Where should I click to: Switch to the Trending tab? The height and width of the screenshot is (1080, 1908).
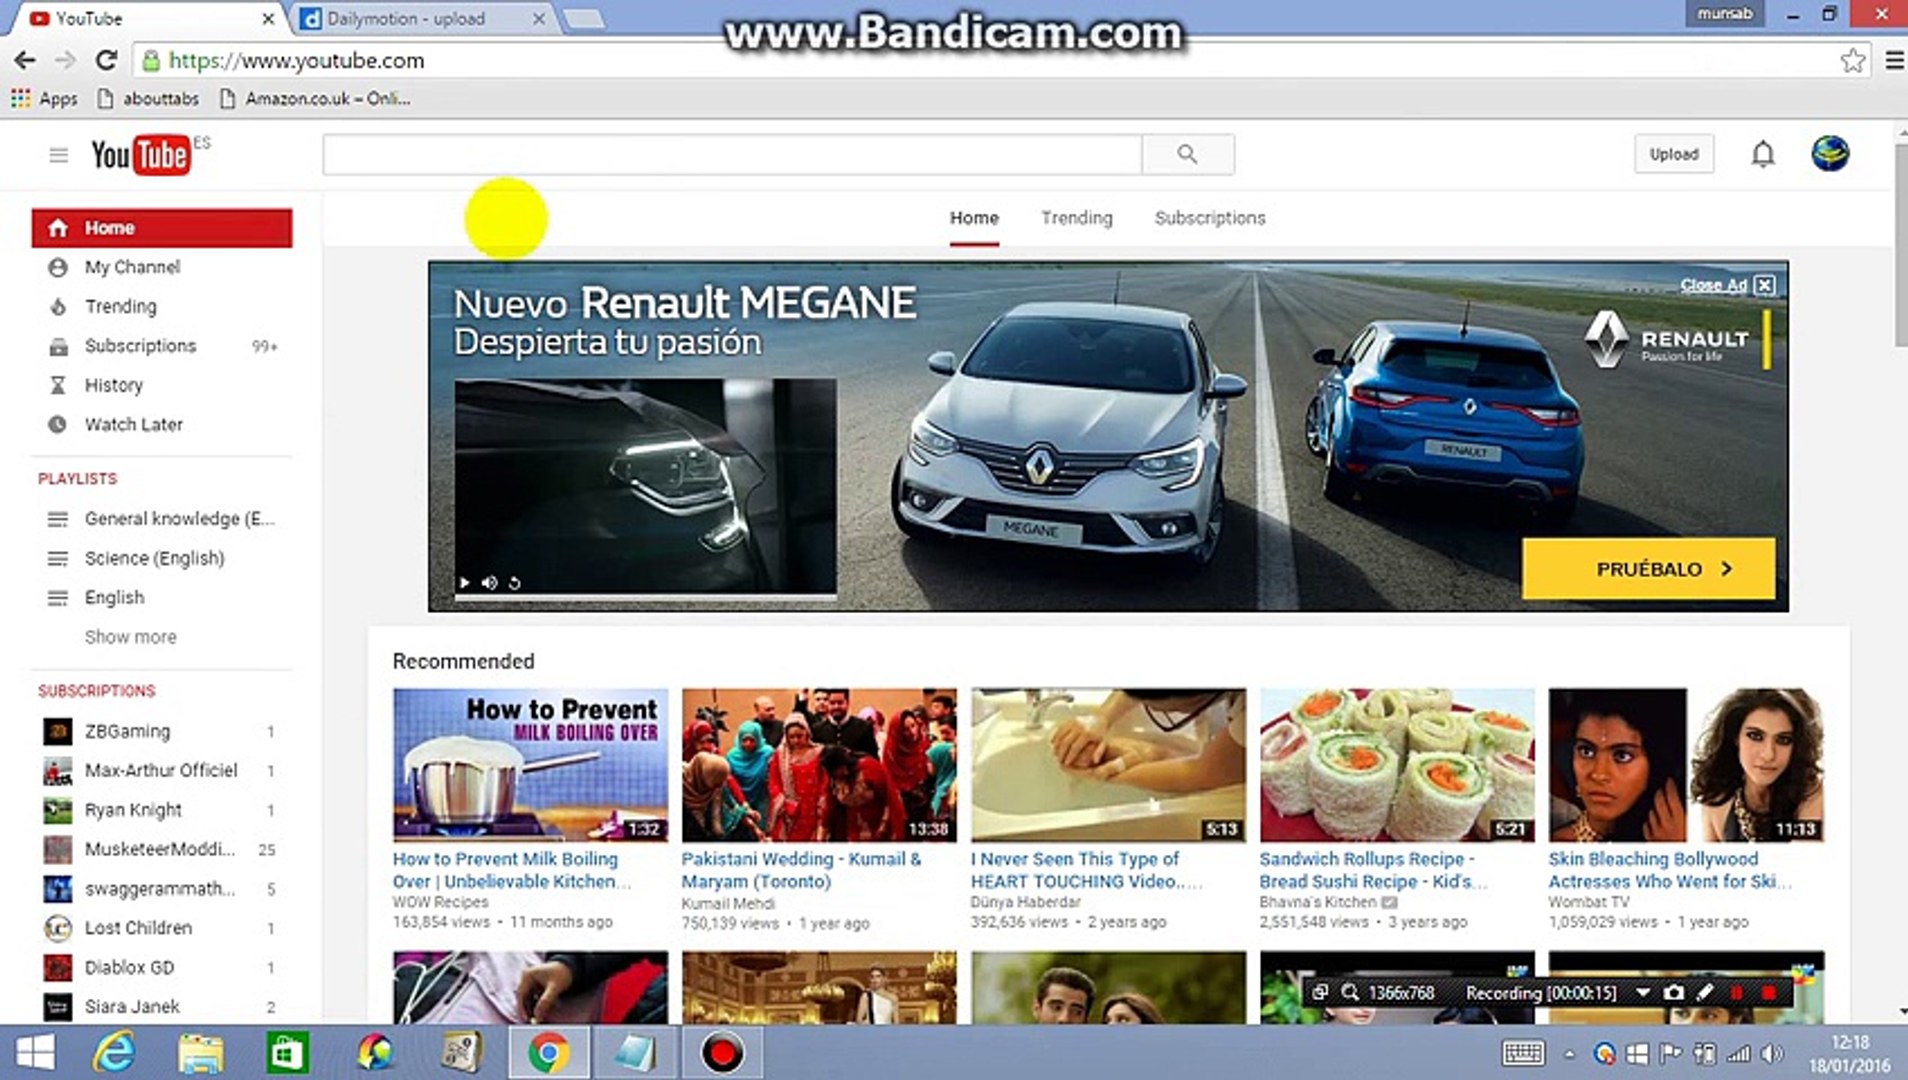1076,218
